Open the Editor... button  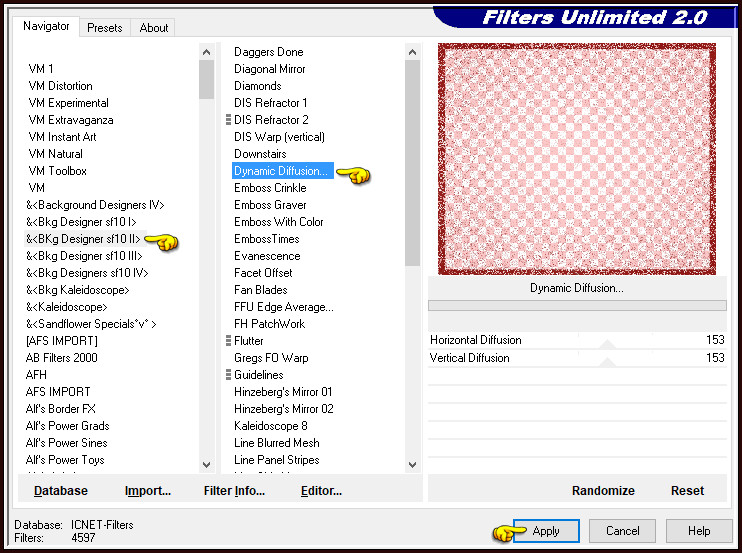tap(321, 491)
